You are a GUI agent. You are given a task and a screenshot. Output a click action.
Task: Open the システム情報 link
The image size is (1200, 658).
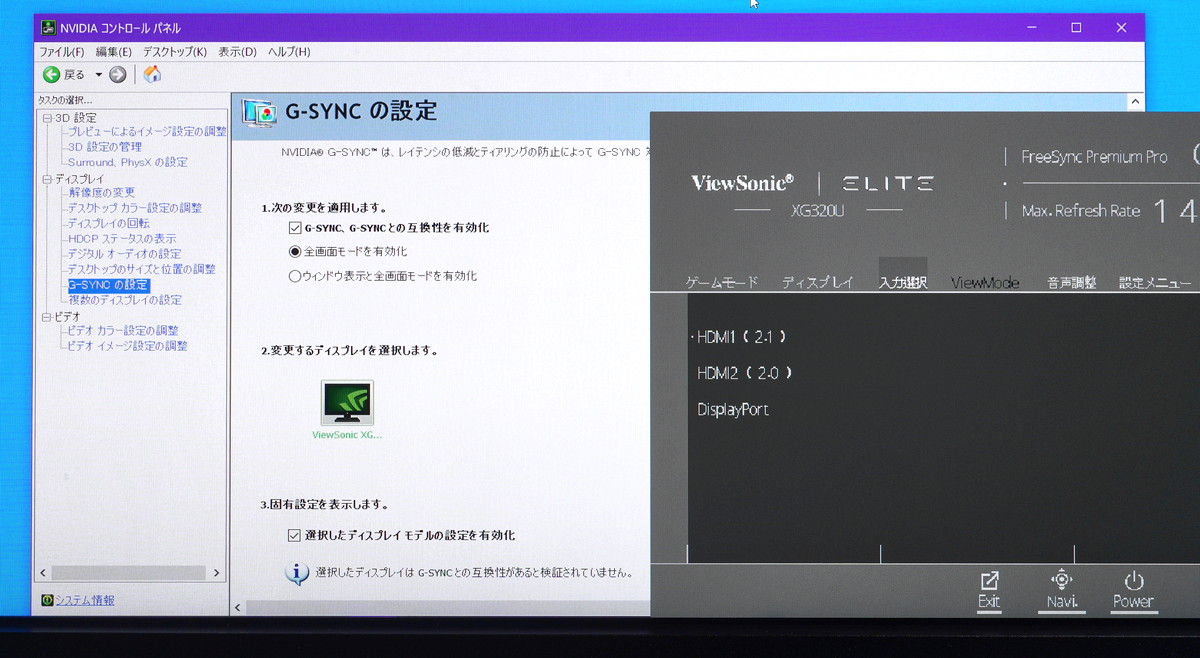(84, 600)
